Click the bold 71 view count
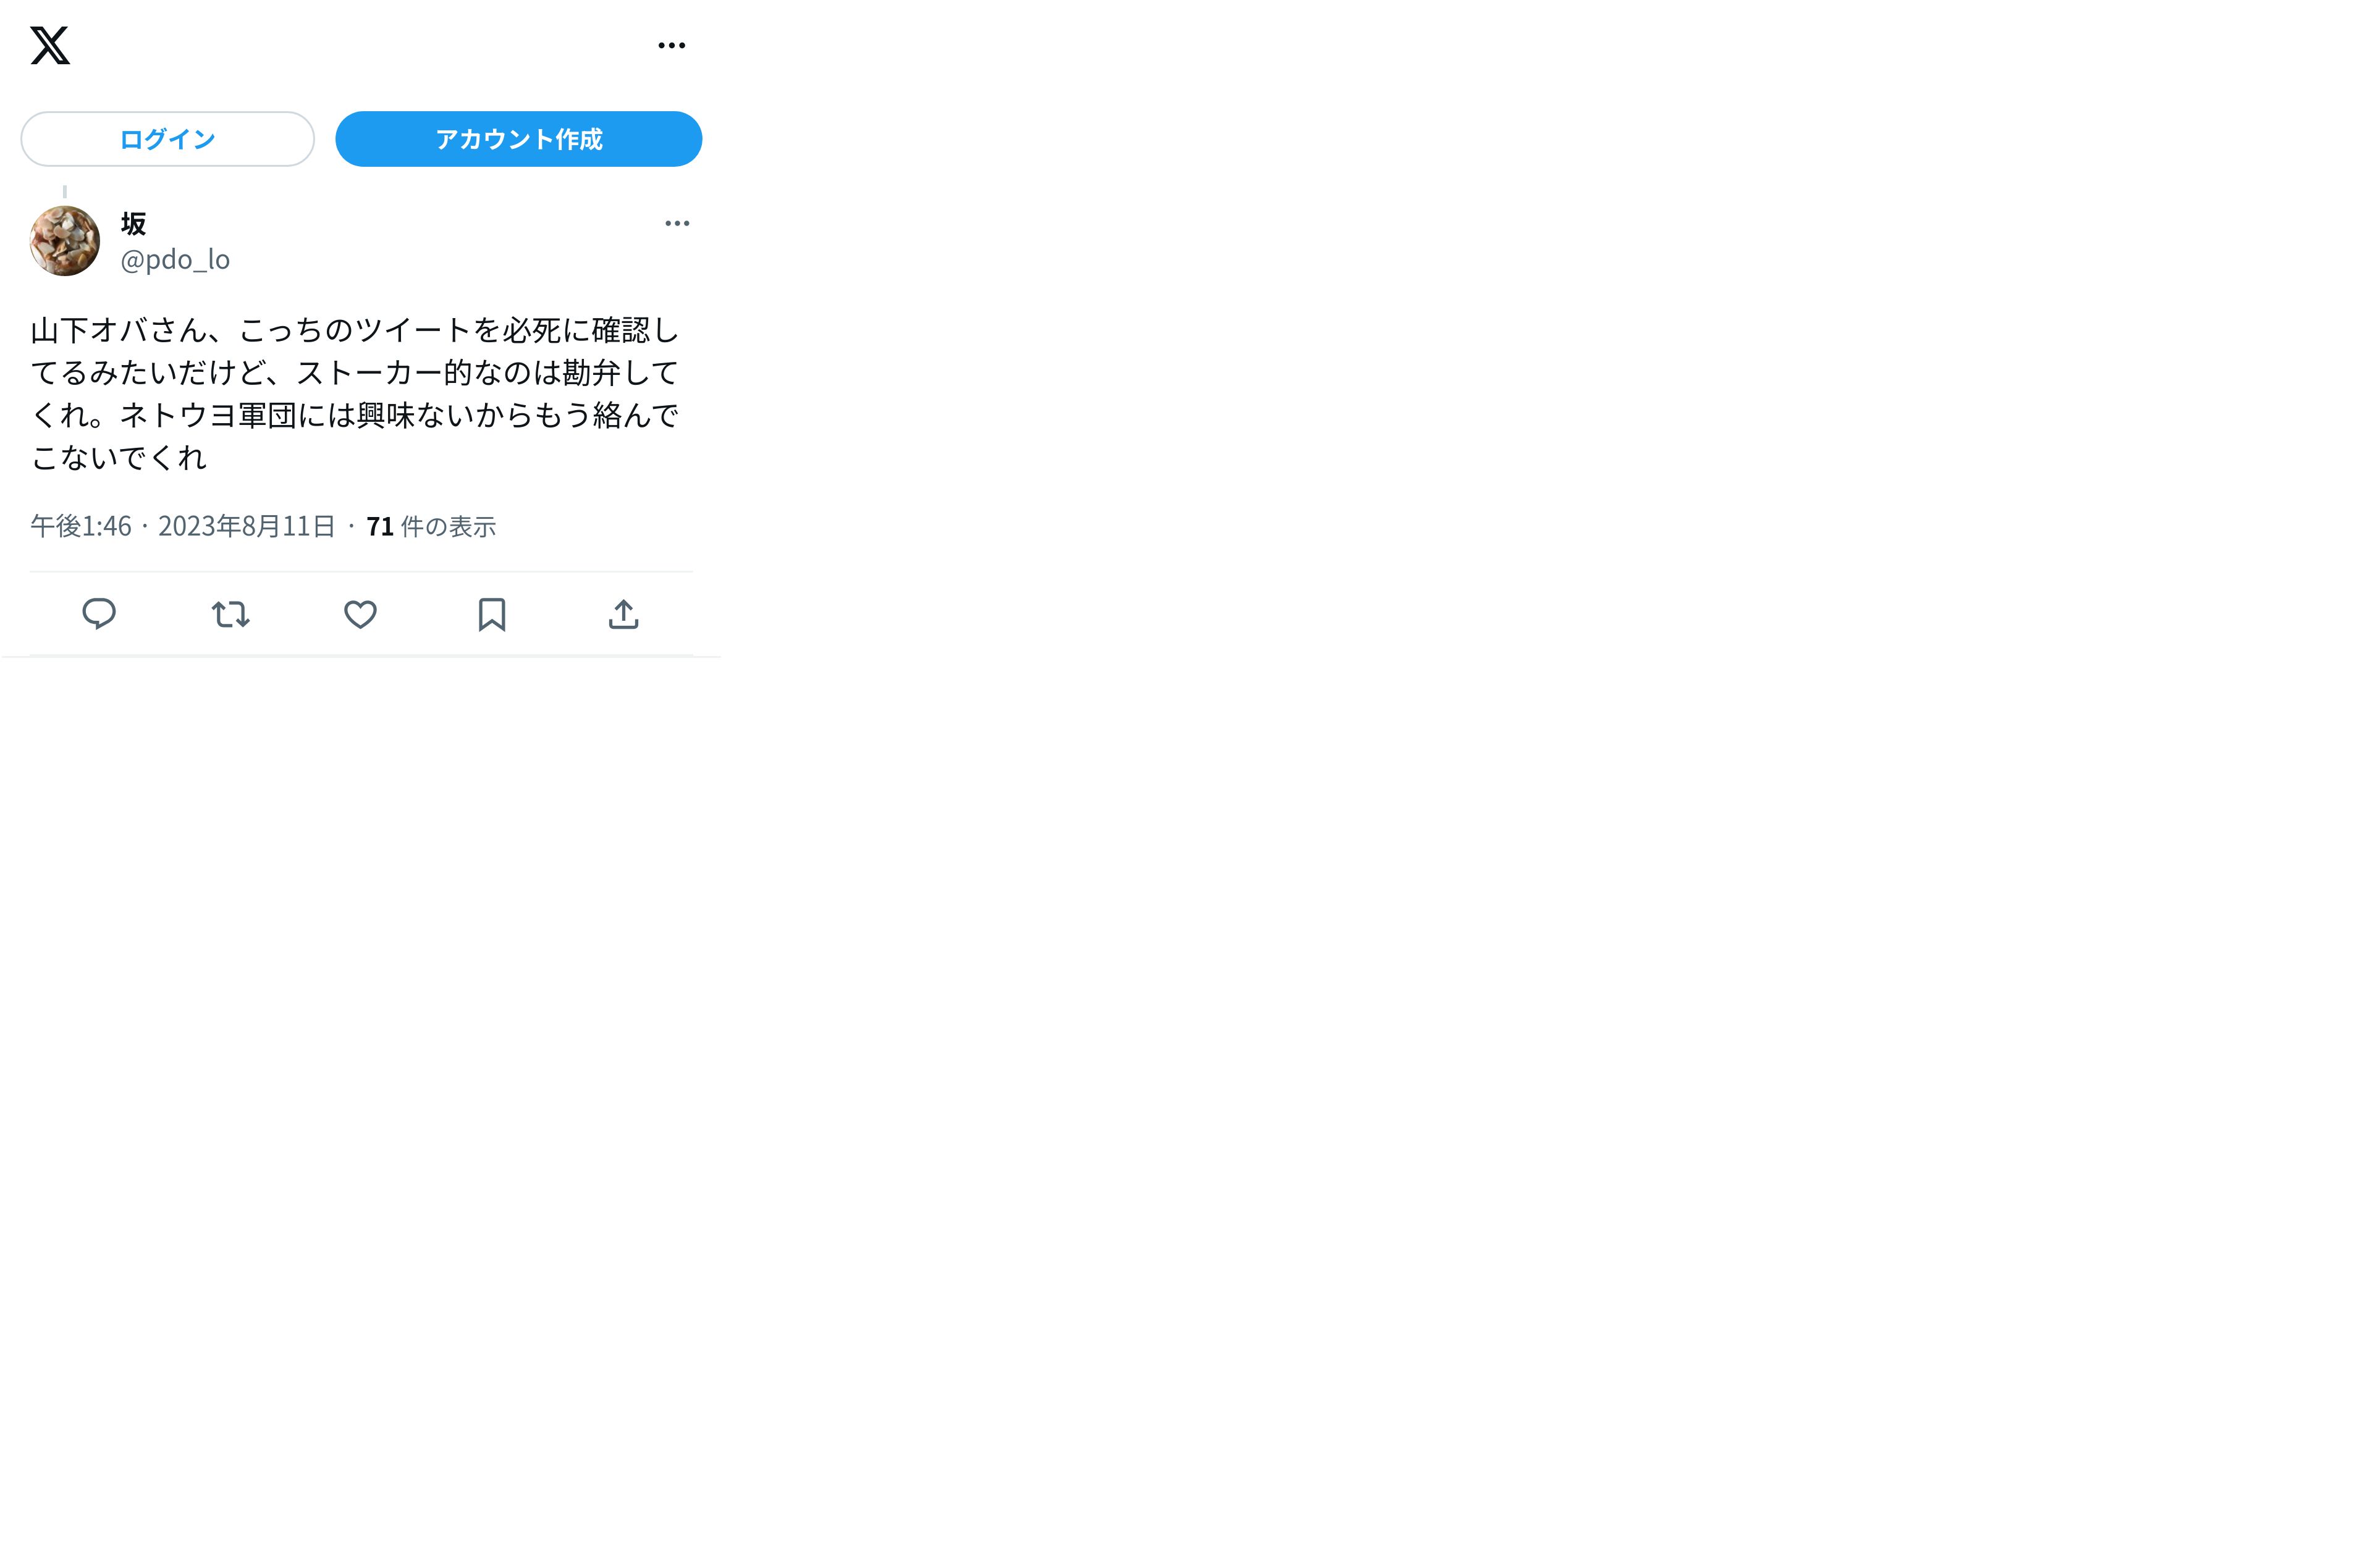Image resolution: width=2380 pixels, height=1564 pixels. tap(380, 526)
